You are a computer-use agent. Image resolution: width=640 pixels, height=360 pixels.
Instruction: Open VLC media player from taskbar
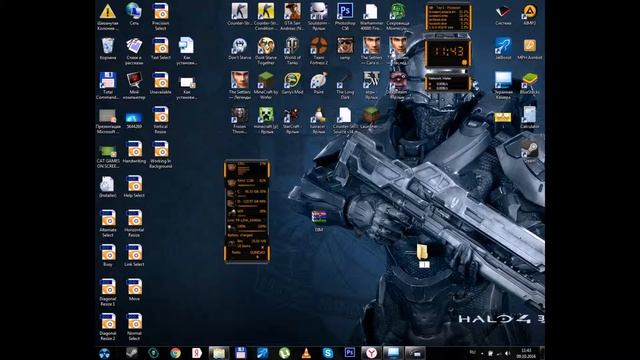pos(306,353)
